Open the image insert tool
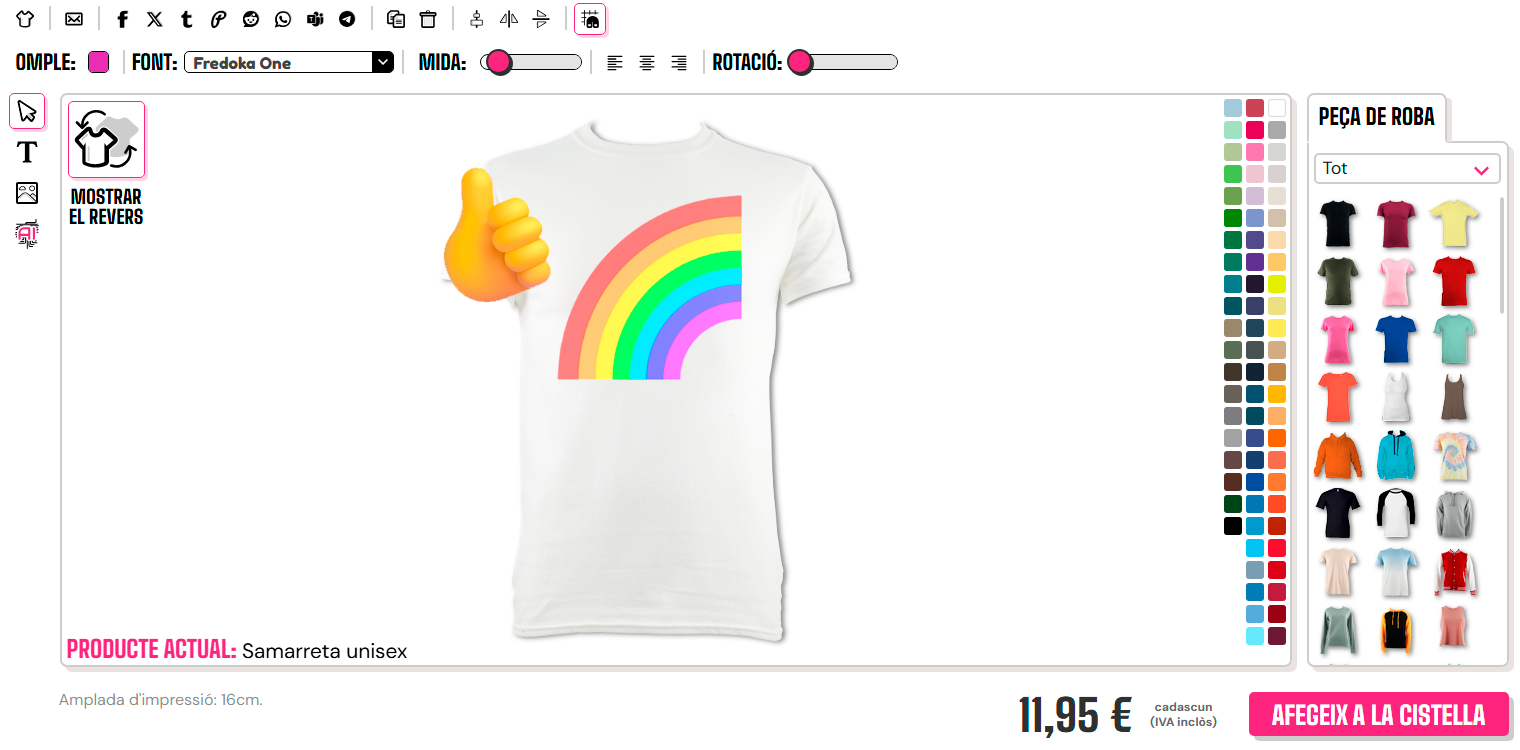Image resolution: width=1520 pixels, height=750 pixels. (27, 193)
